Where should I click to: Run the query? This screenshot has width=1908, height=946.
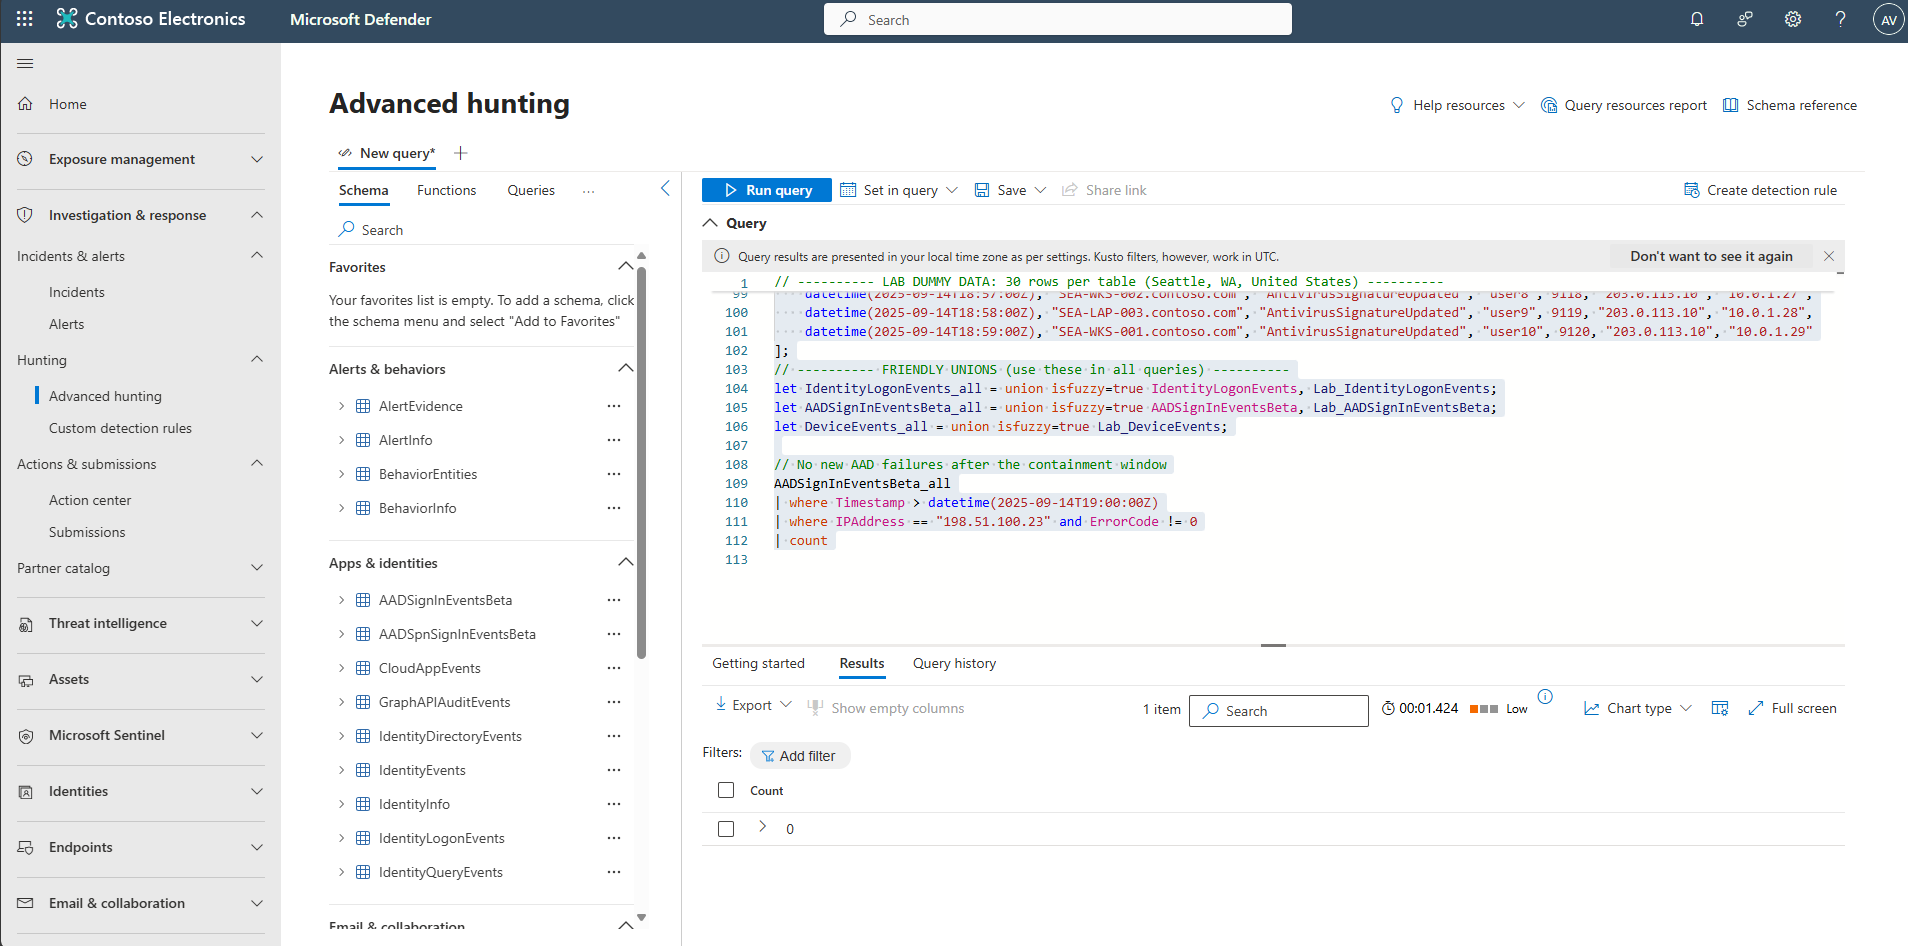coord(767,190)
